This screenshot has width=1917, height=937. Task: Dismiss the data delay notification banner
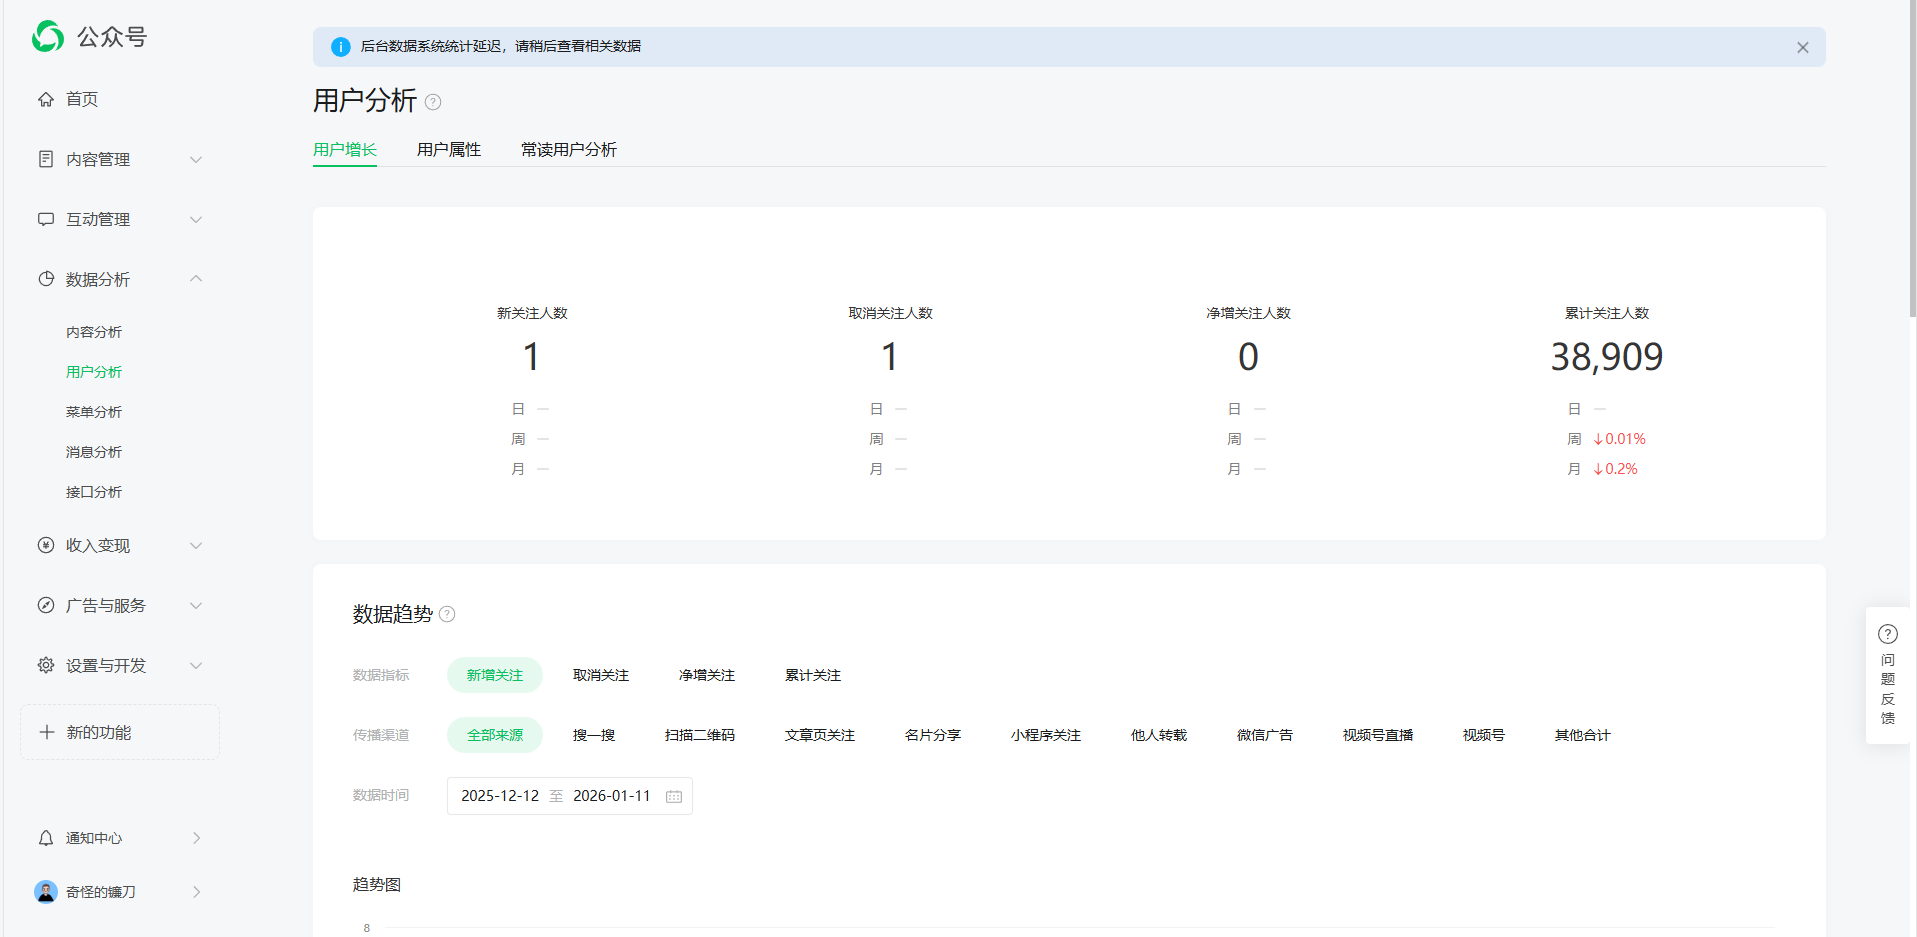(x=1802, y=47)
